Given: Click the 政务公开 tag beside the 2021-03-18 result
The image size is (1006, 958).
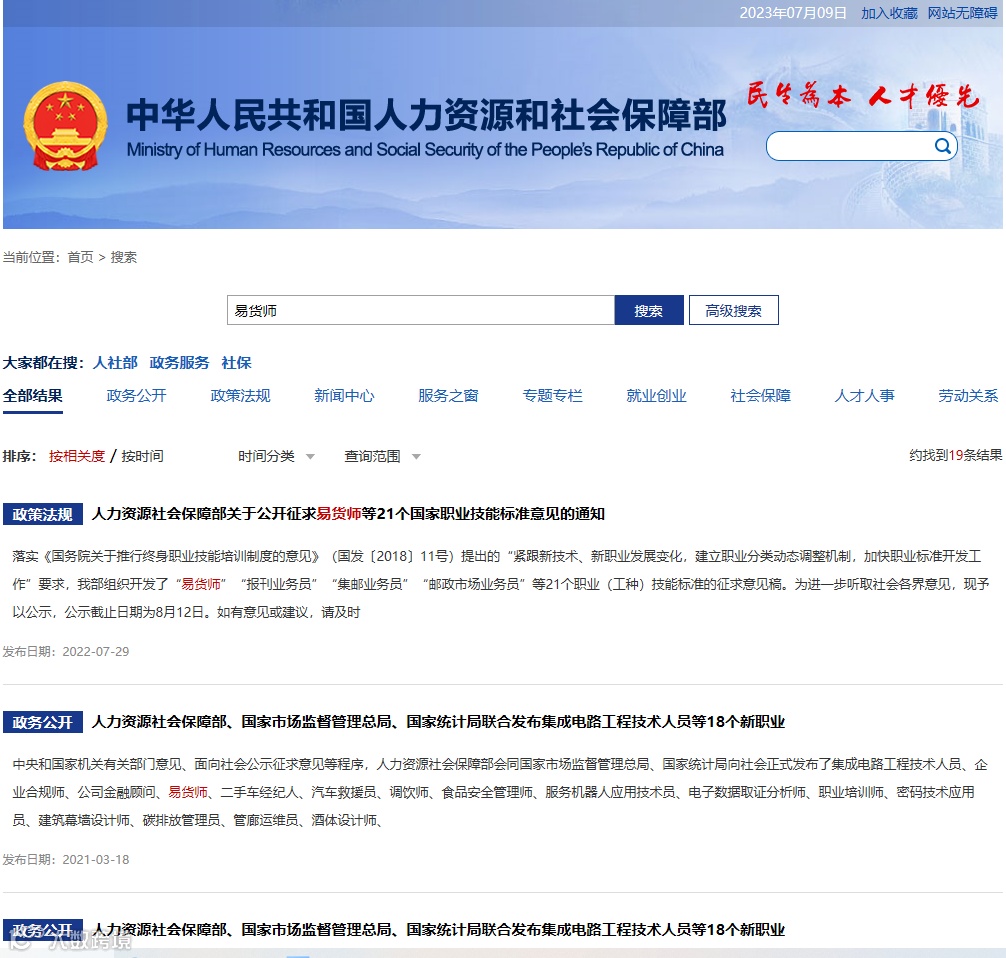Looking at the screenshot, I should 42,723.
